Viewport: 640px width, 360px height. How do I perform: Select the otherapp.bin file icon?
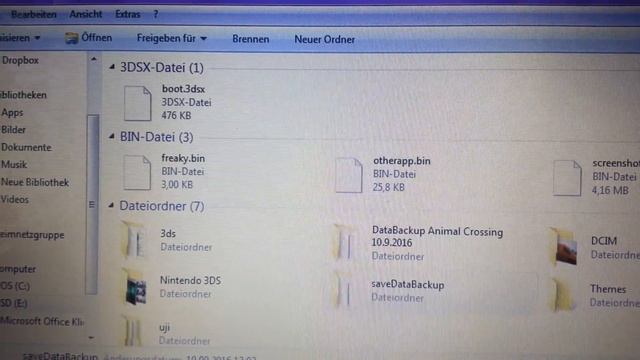(349, 175)
